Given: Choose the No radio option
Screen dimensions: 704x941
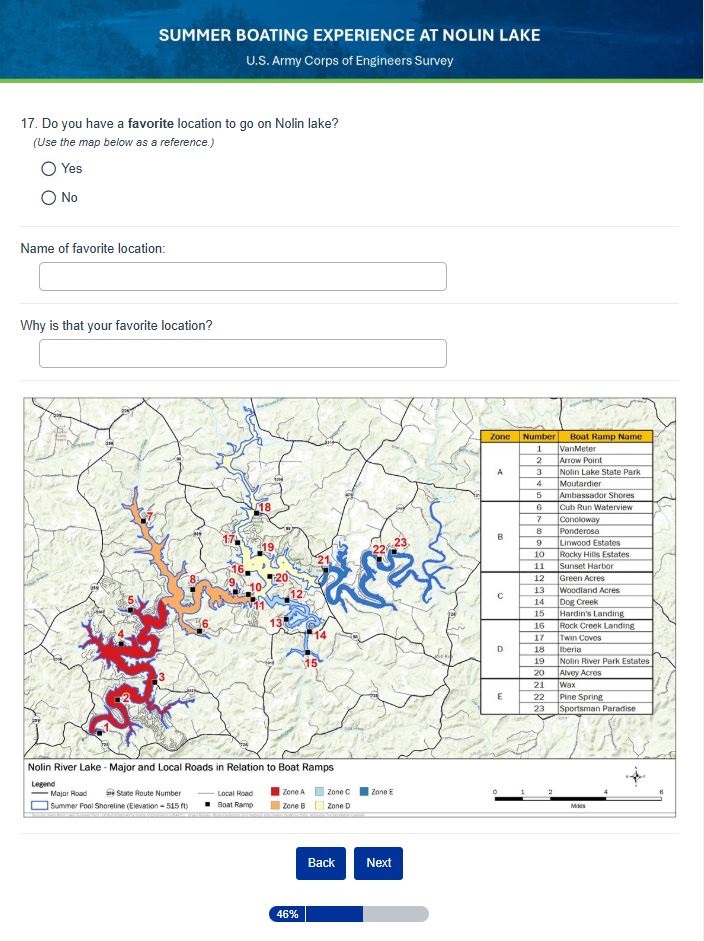Looking at the screenshot, I should pyautogui.click(x=49, y=197).
